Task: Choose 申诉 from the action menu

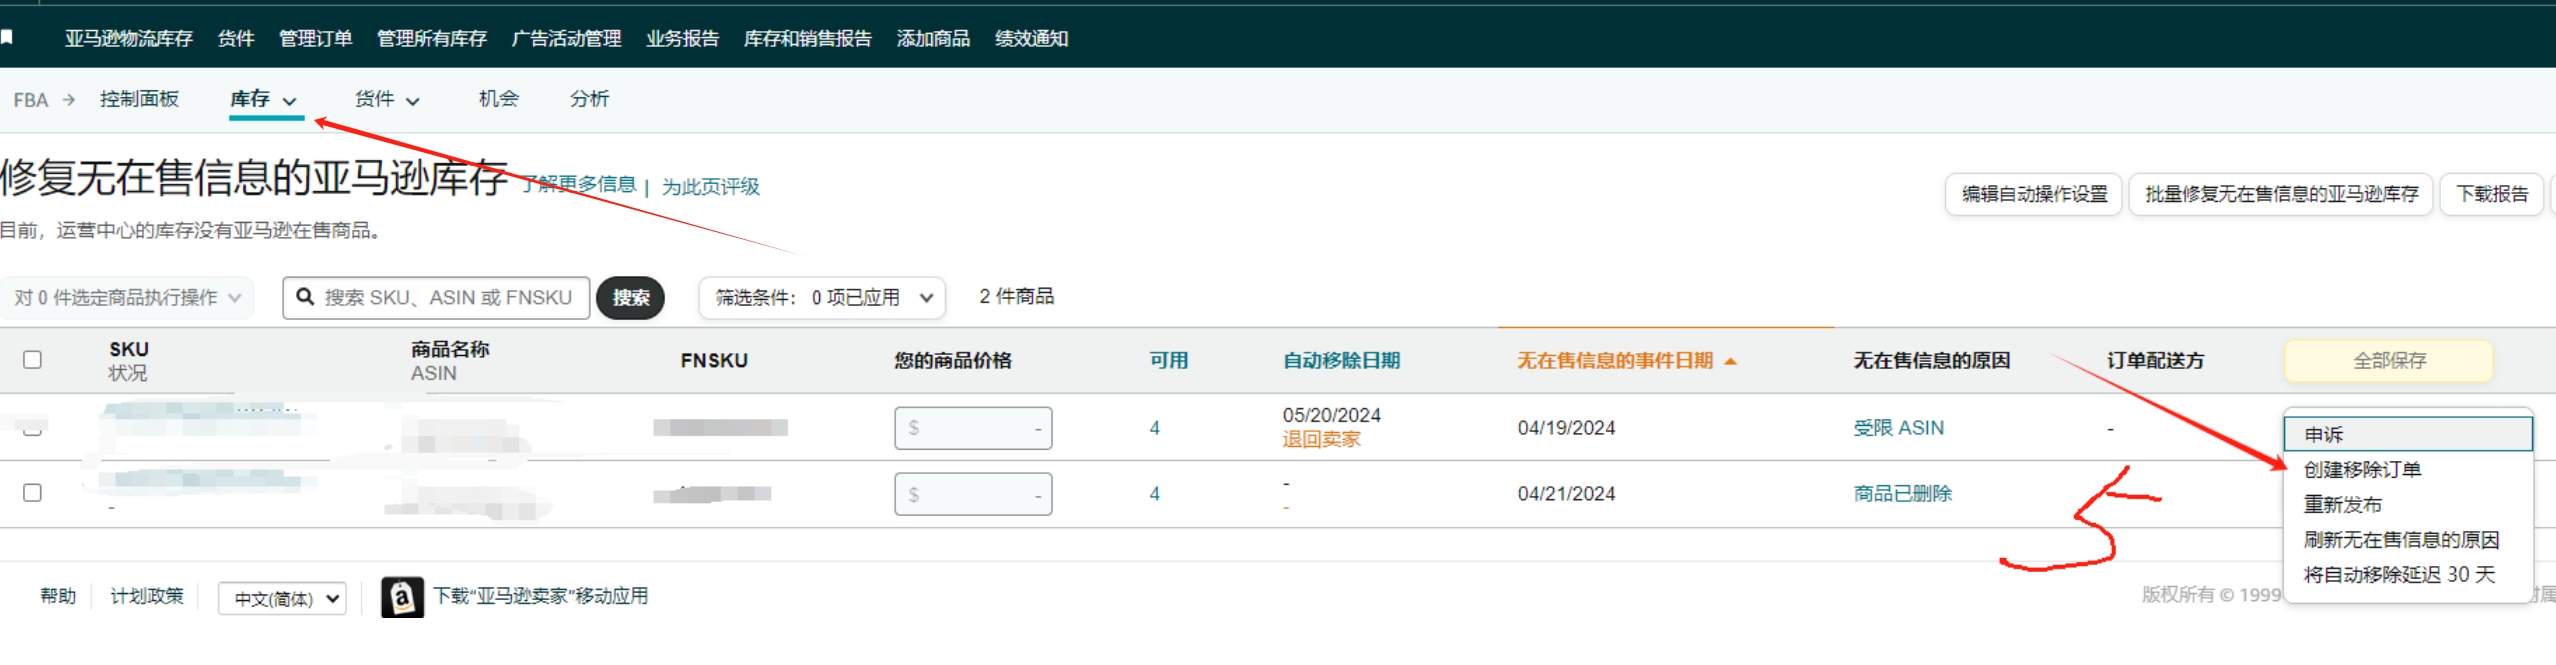Action: pyautogui.click(x=2408, y=434)
